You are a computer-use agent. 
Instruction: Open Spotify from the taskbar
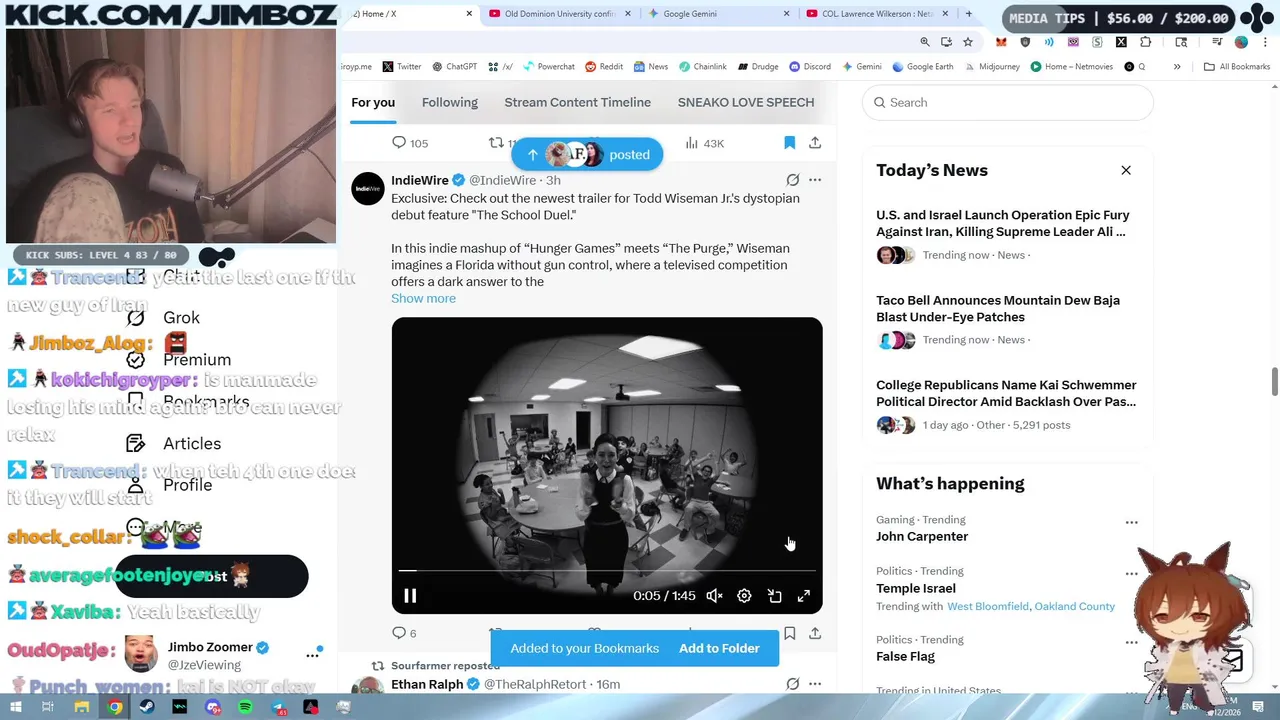point(245,707)
